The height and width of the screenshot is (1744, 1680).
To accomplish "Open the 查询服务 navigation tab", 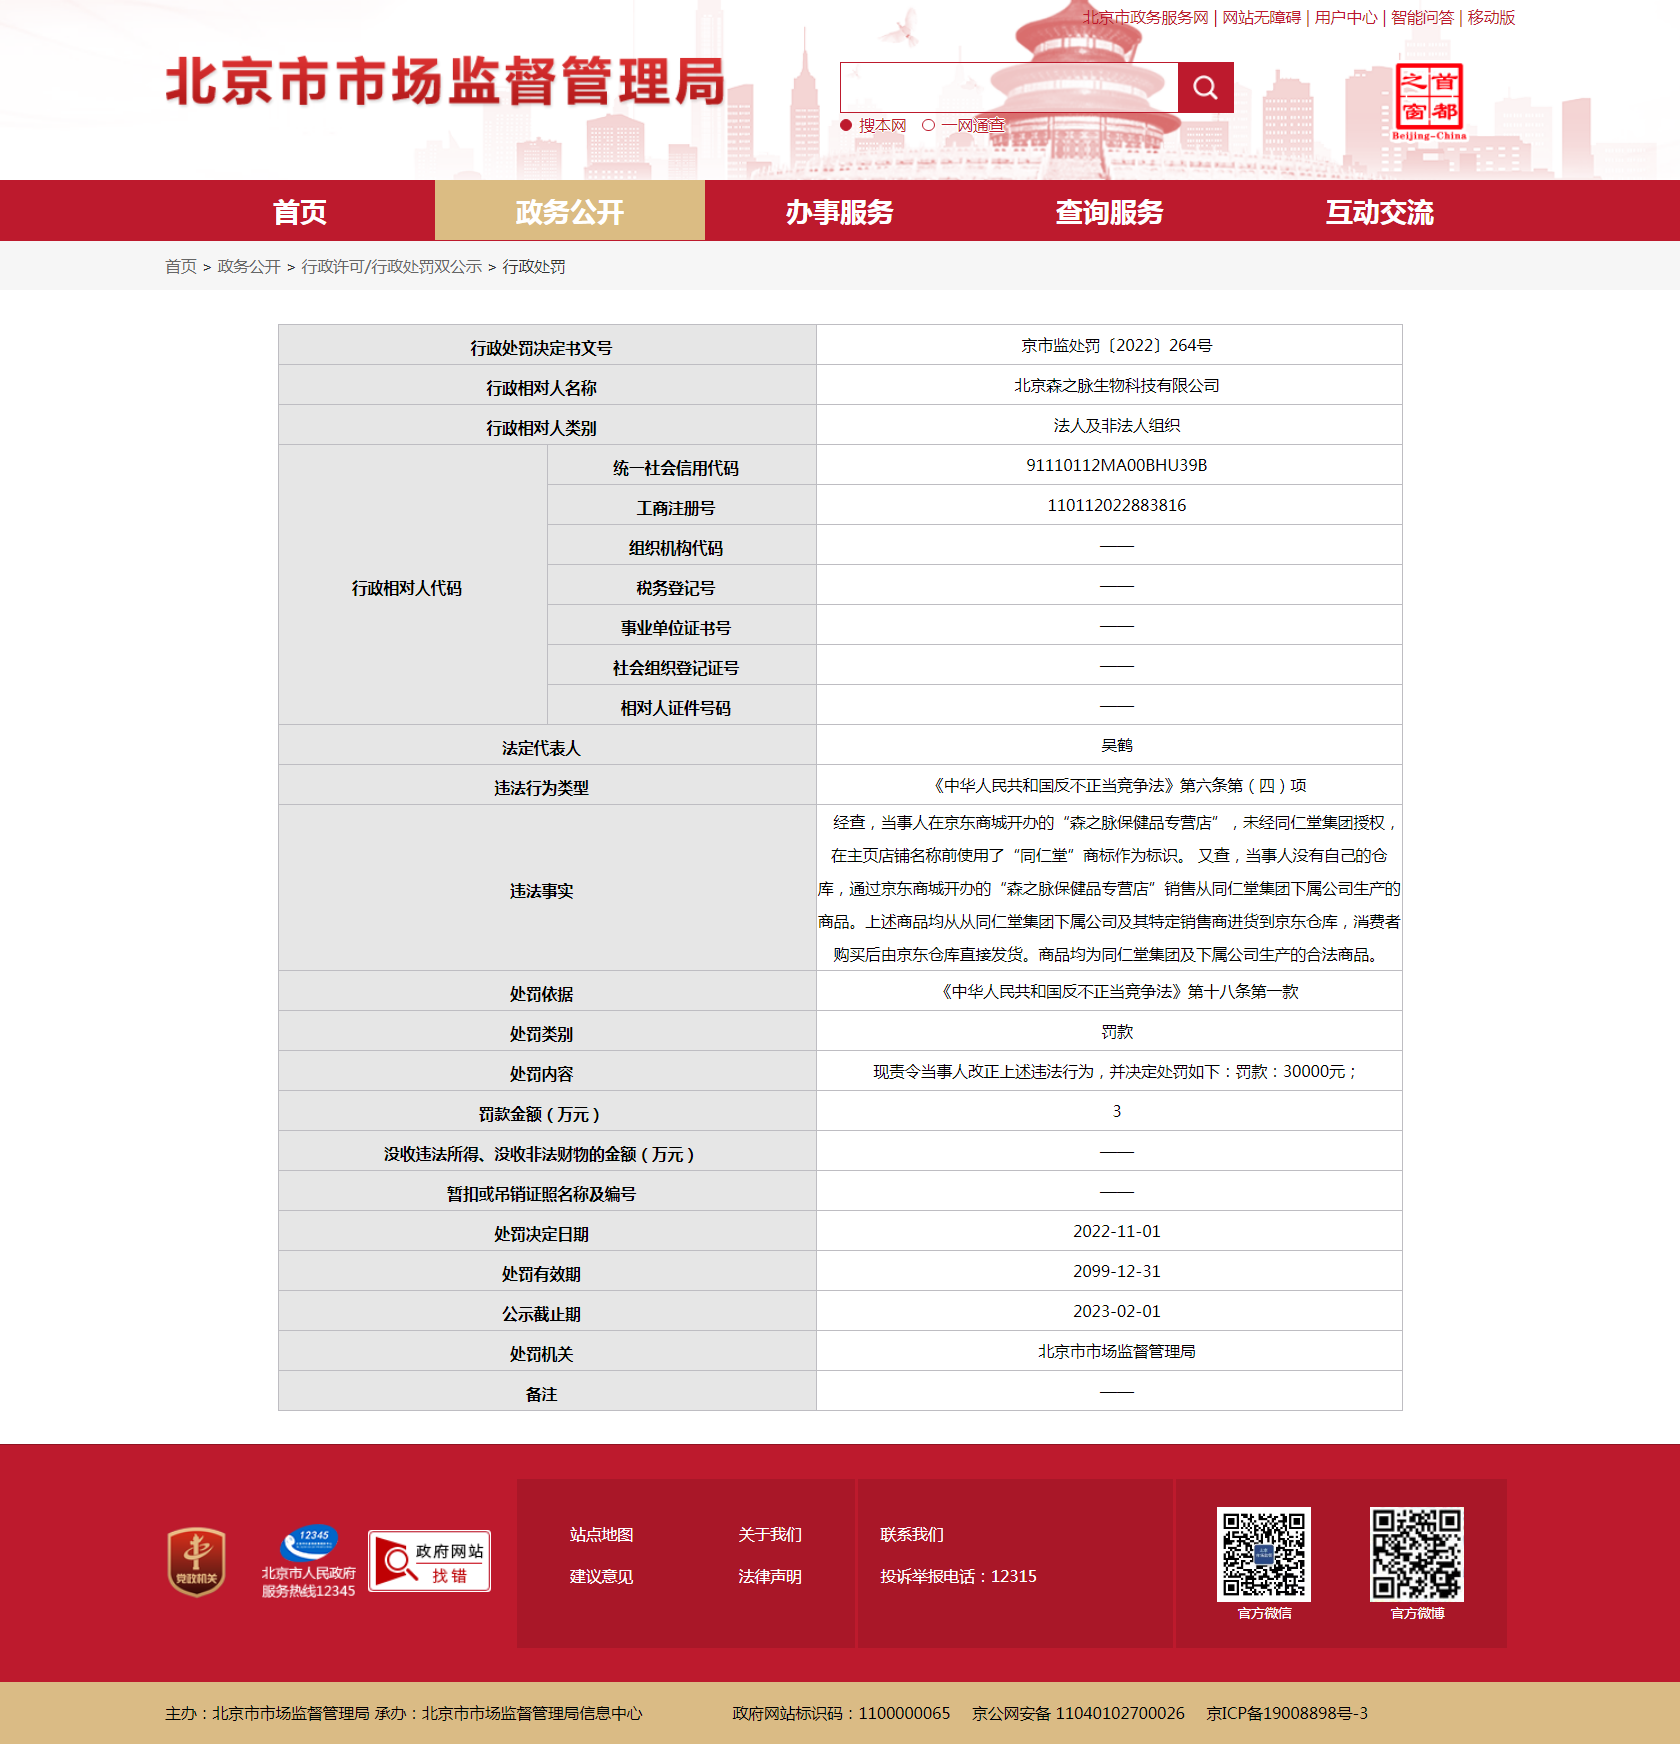I will 1110,211.
